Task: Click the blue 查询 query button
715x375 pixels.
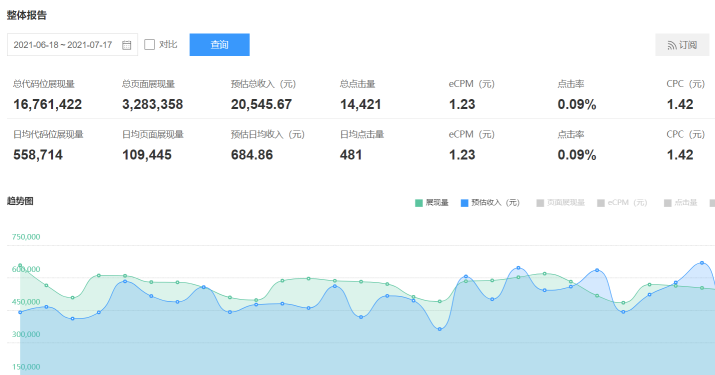Action: pos(219,45)
